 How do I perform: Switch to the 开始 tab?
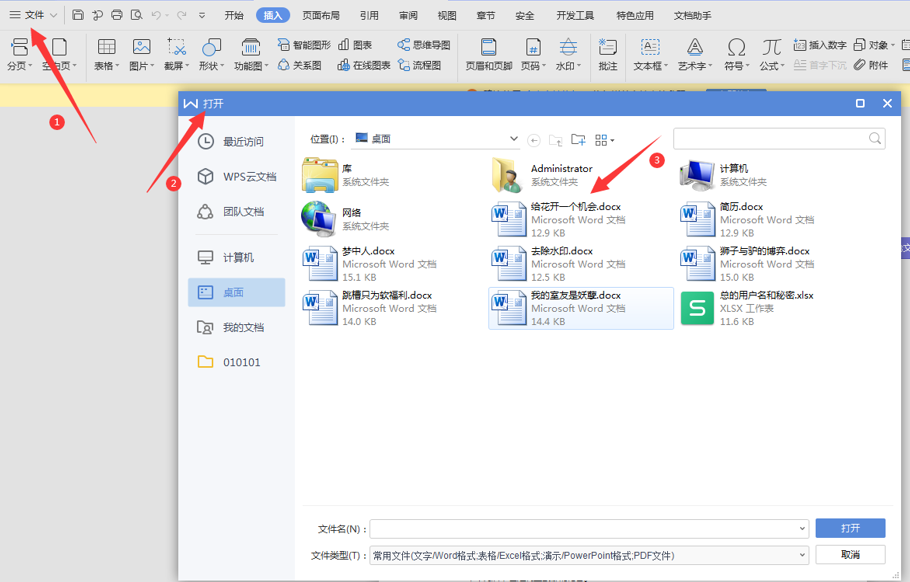click(234, 16)
